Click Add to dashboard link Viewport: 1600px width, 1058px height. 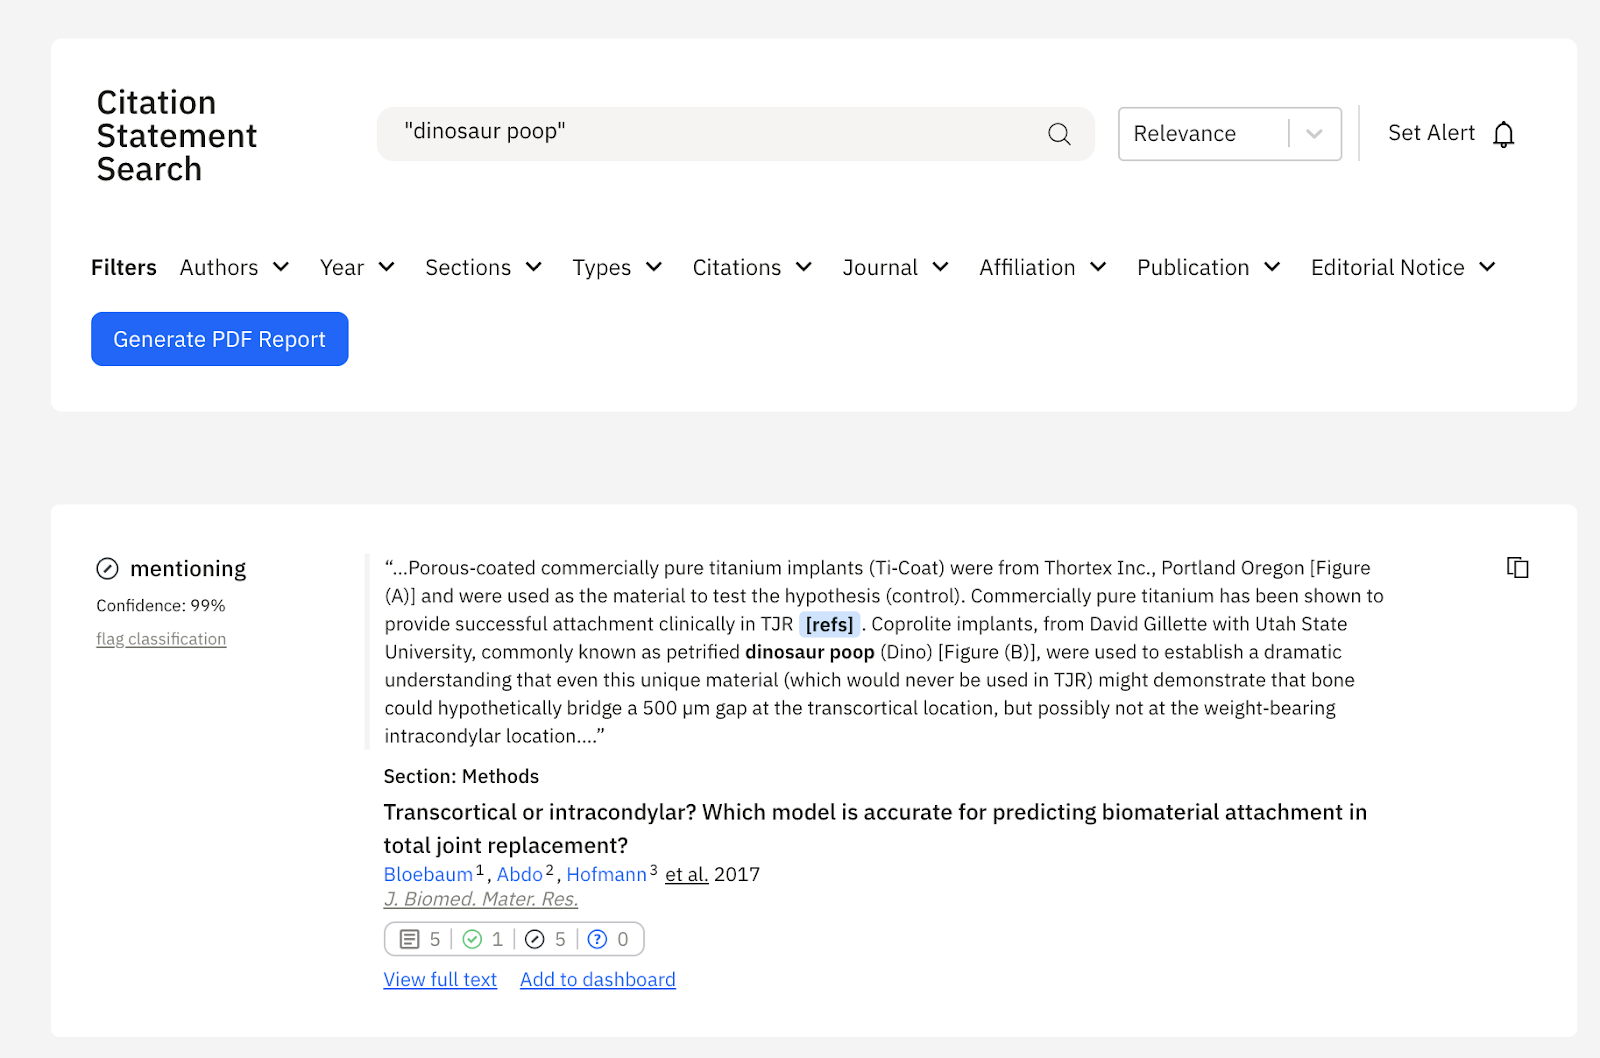click(x=597, y=980)
